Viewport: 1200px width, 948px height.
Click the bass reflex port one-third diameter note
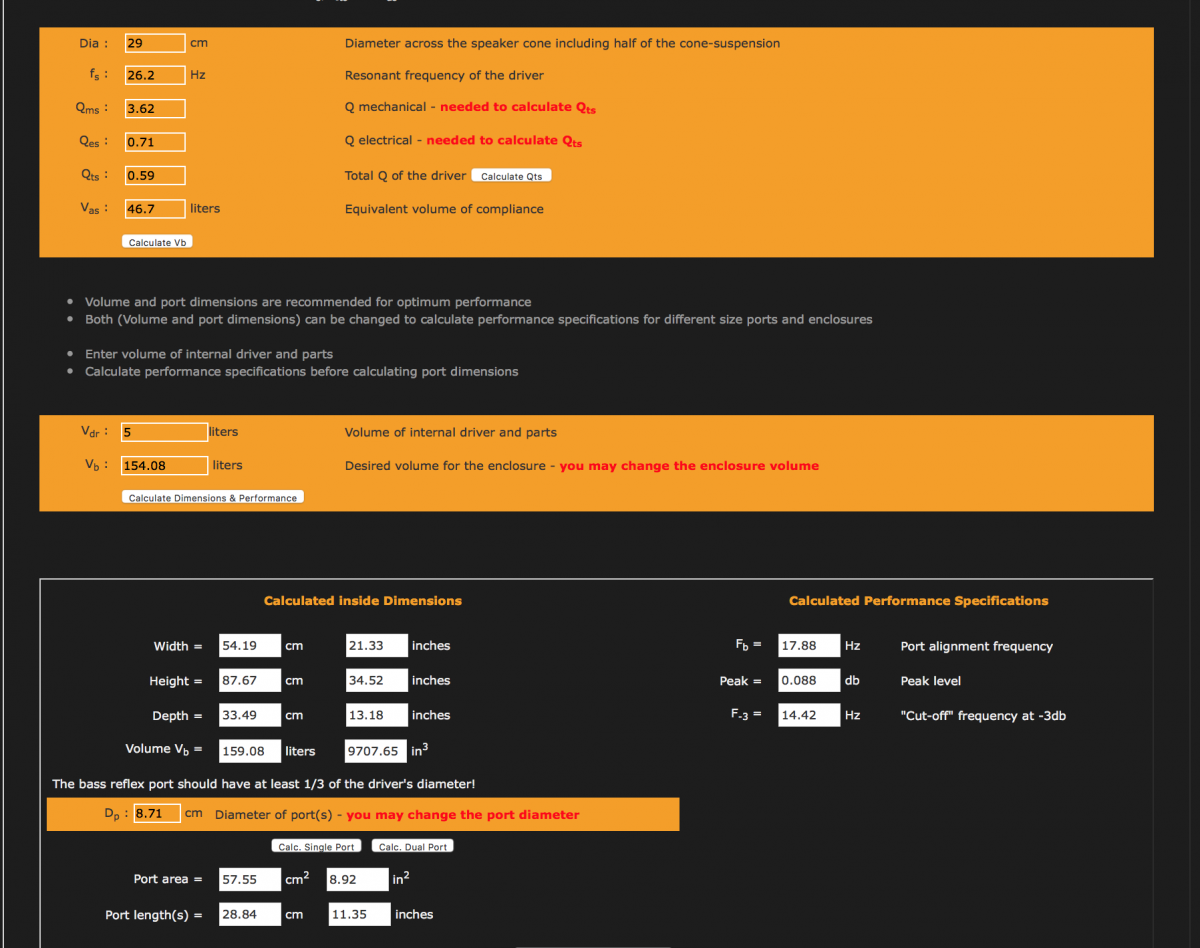pyautogui.click(x=264, y=784)
